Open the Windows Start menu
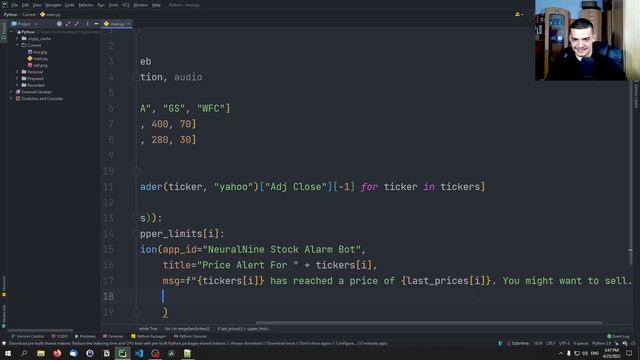Viewport: 640px width, 360px height. tap(8, 353)
